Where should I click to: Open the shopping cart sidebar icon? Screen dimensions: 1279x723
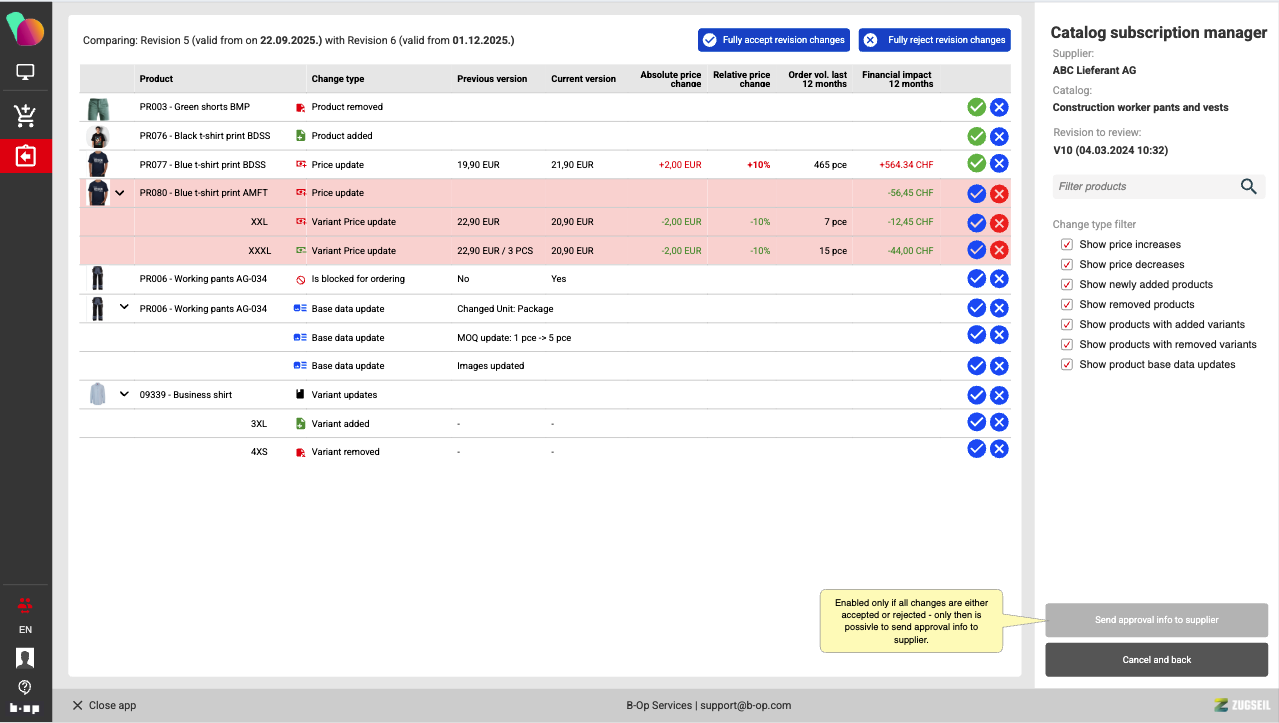pyautogui.click(x=26, y=116)
